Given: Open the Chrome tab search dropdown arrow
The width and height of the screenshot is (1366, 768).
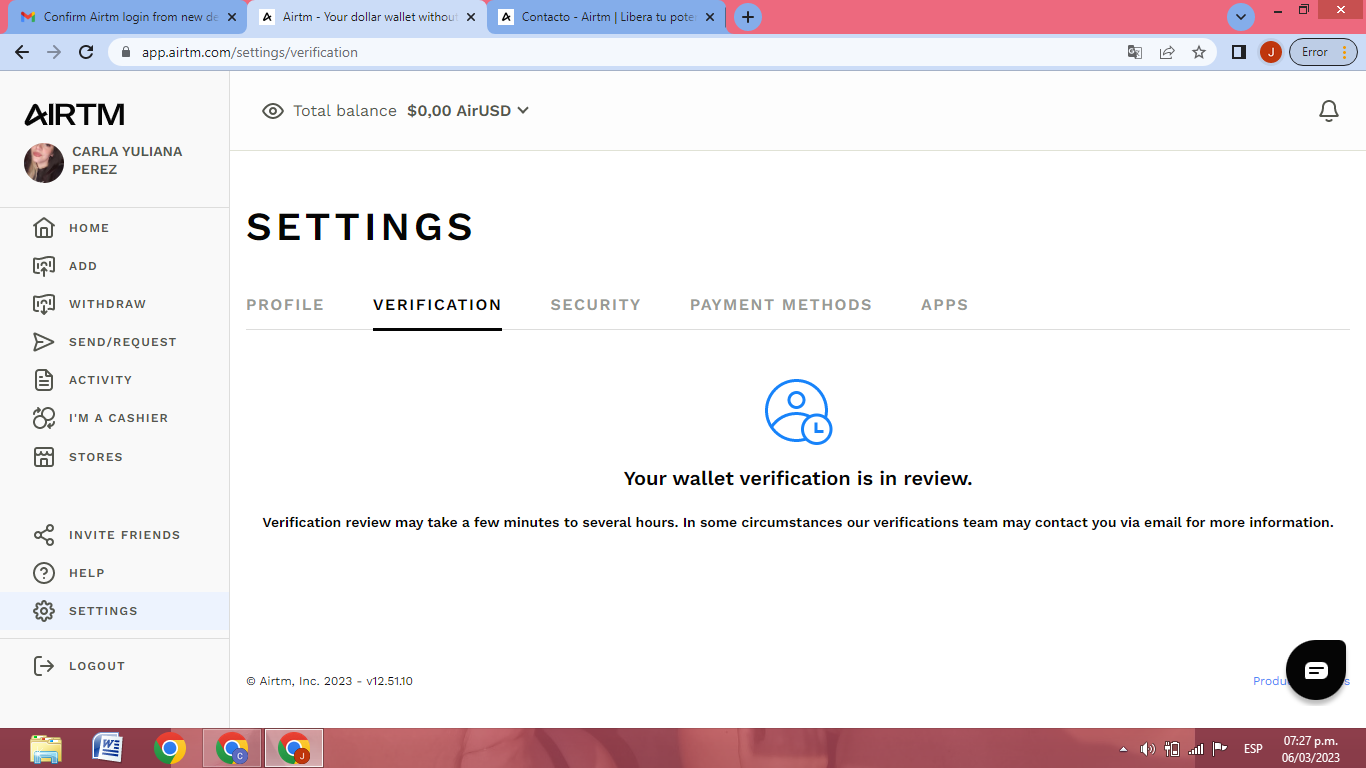Looking at the screenshot, I should tap(1240, 17).
